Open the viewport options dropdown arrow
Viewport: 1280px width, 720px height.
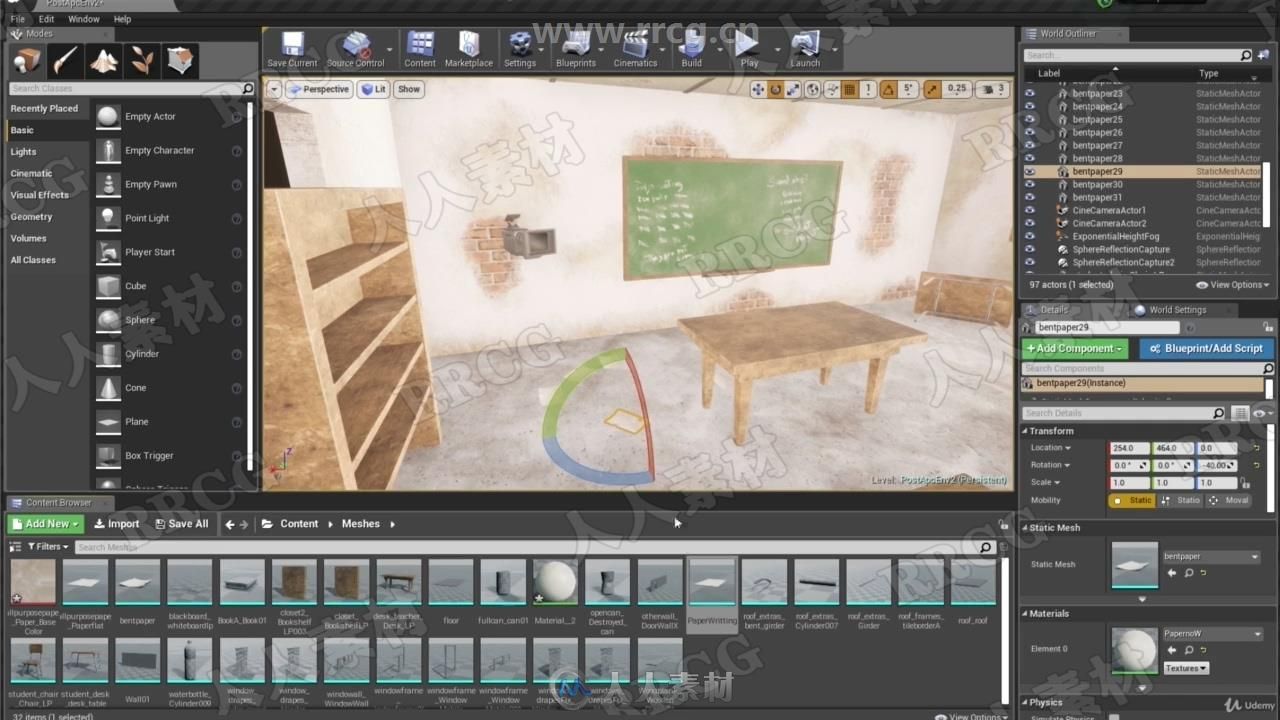click(274, 89)
